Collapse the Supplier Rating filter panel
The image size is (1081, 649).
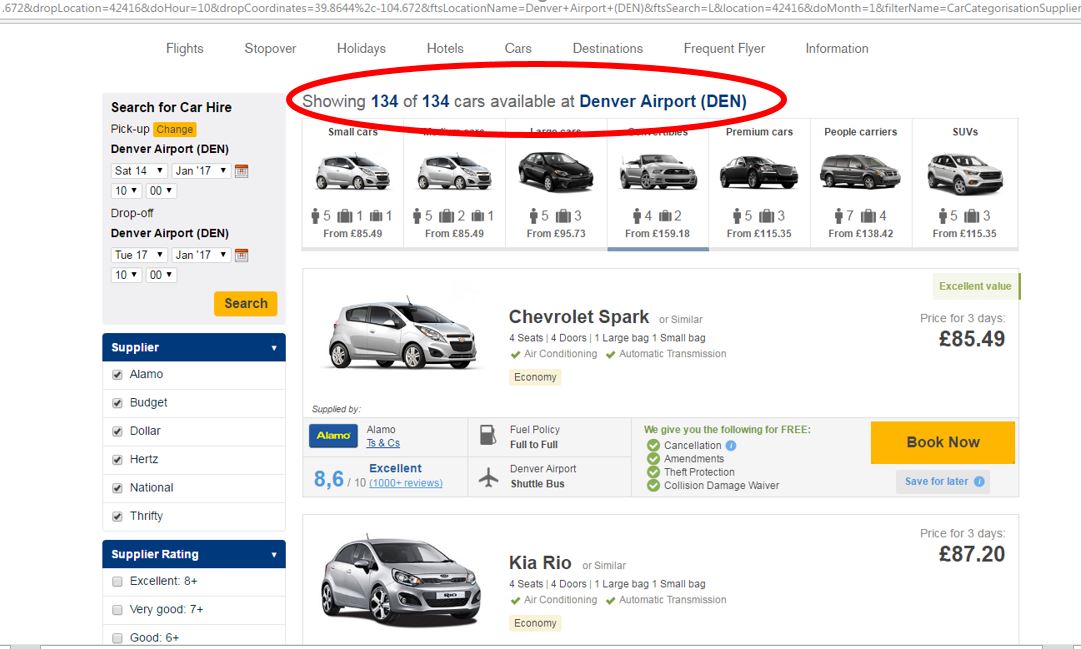[194, 555]
